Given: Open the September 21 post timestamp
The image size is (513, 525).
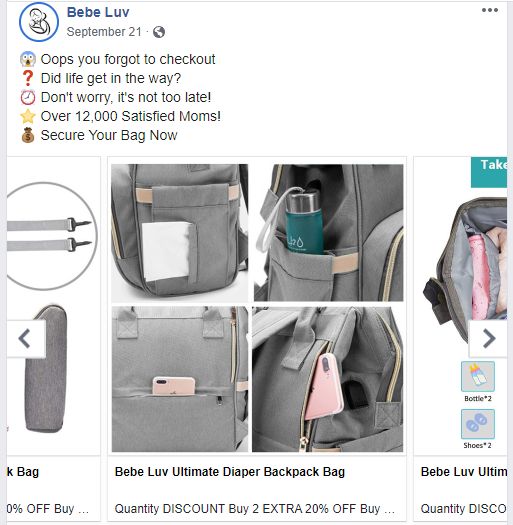Looking at the screenshot, I should (x=104, y=32).
